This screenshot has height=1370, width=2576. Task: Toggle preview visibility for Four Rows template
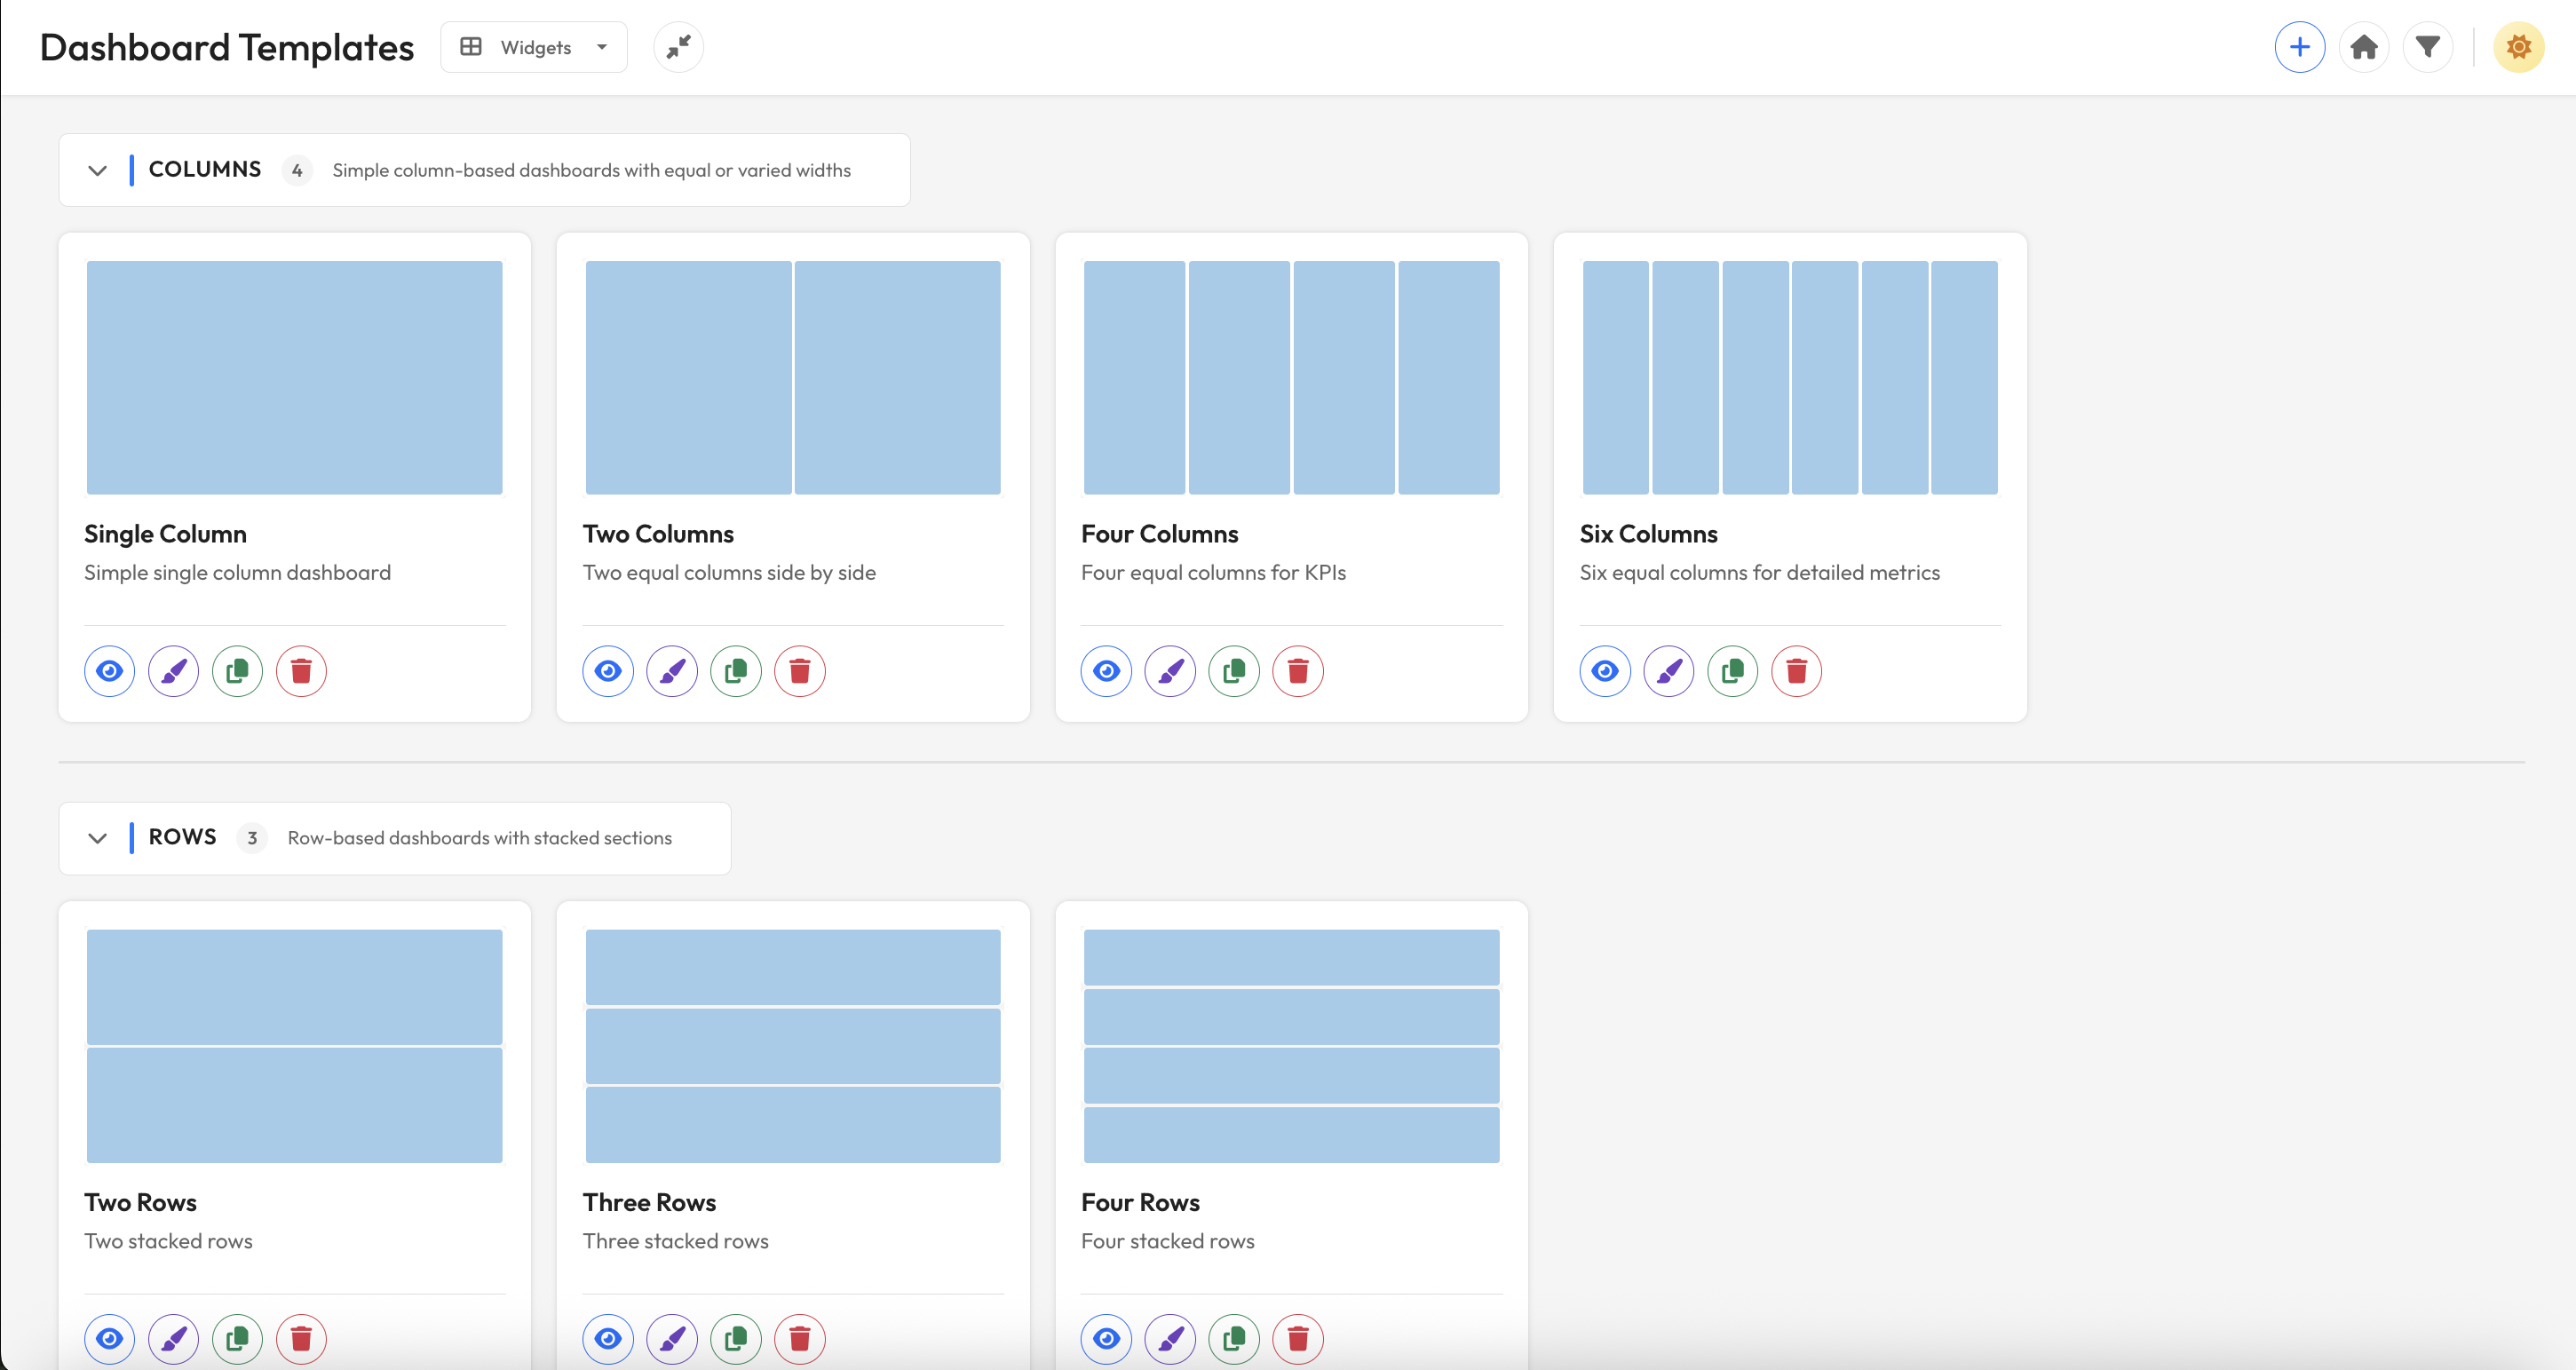(x=1105, y=1339)
